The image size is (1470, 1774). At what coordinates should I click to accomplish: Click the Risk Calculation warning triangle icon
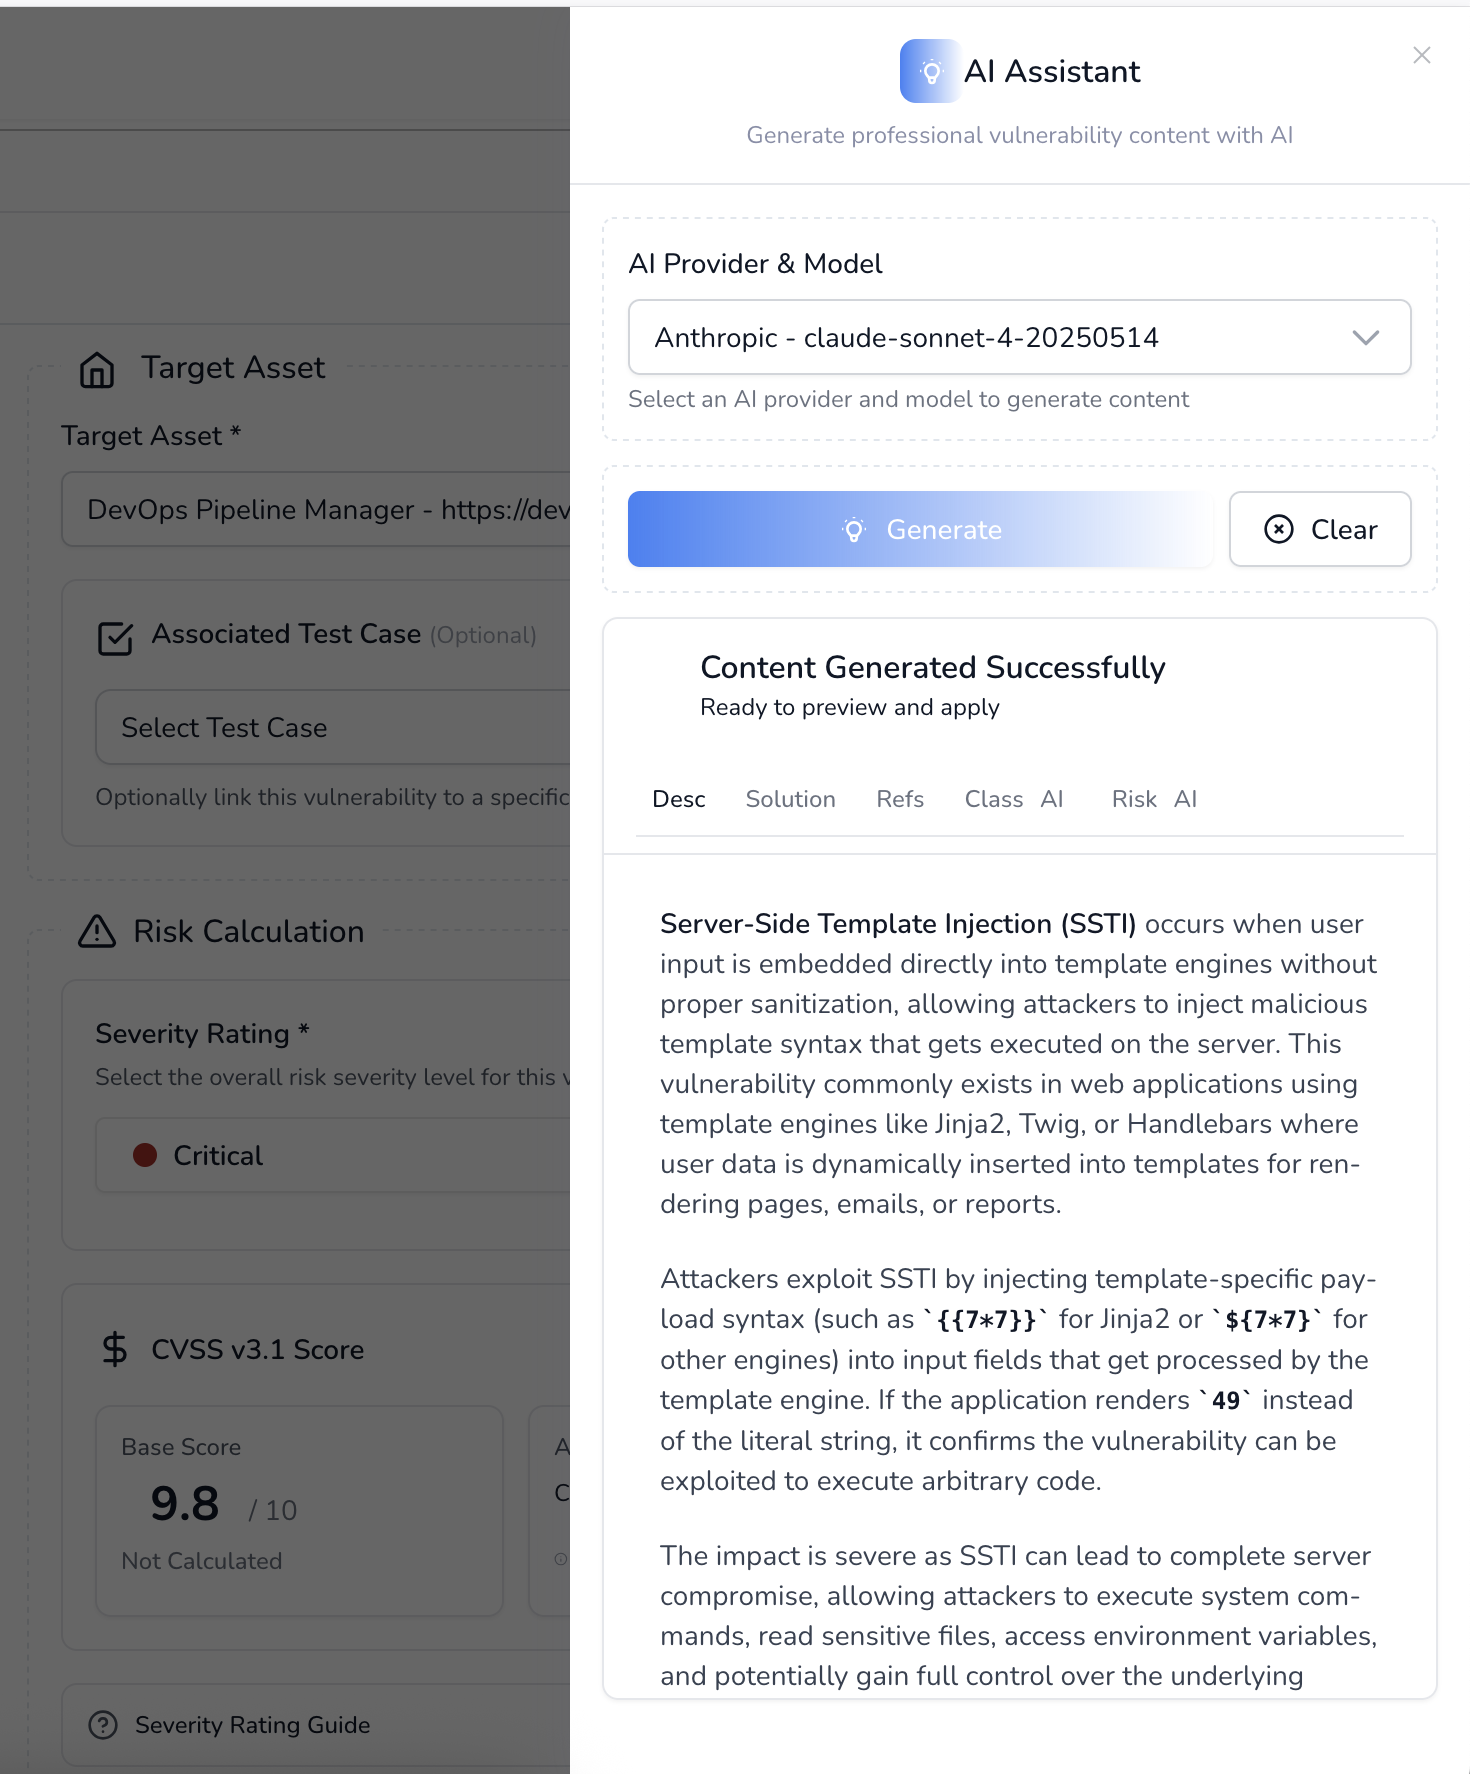(x=97, y=932)
